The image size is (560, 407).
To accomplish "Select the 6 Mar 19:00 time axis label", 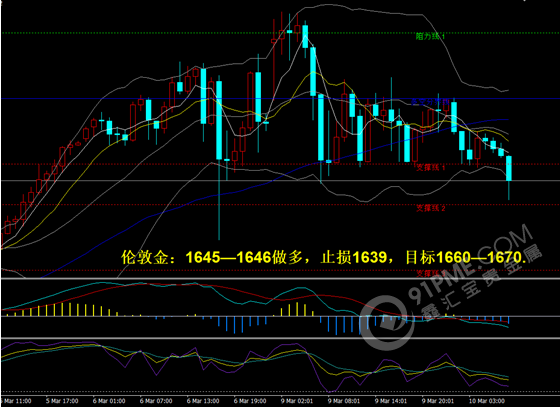I will 250,401.
